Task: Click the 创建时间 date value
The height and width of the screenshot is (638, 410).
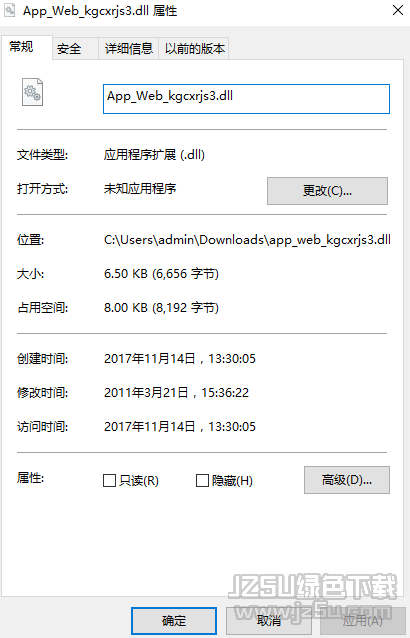Action: point(180,359)
